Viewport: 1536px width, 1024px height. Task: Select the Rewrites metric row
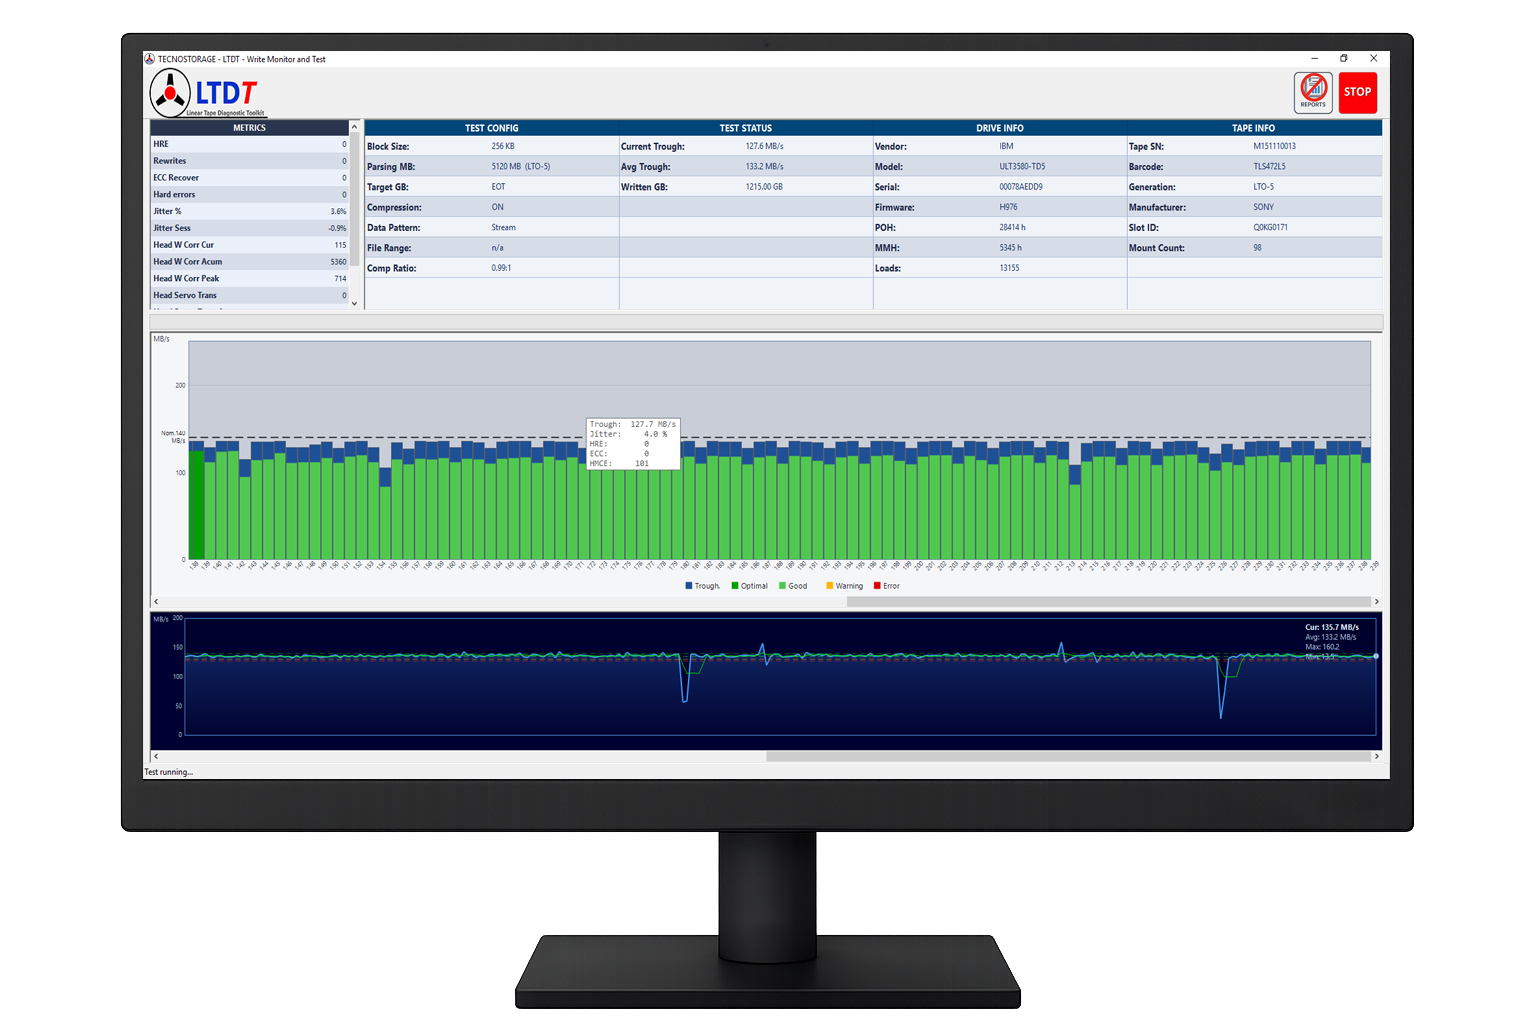249,161
